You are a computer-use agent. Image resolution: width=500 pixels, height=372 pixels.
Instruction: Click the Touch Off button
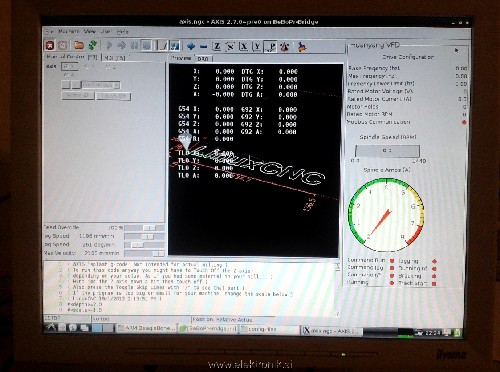[x=113, y=96]
